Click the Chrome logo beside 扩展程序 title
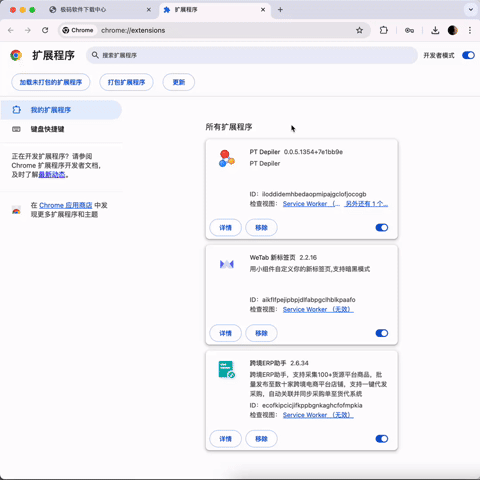 point(16,55)
